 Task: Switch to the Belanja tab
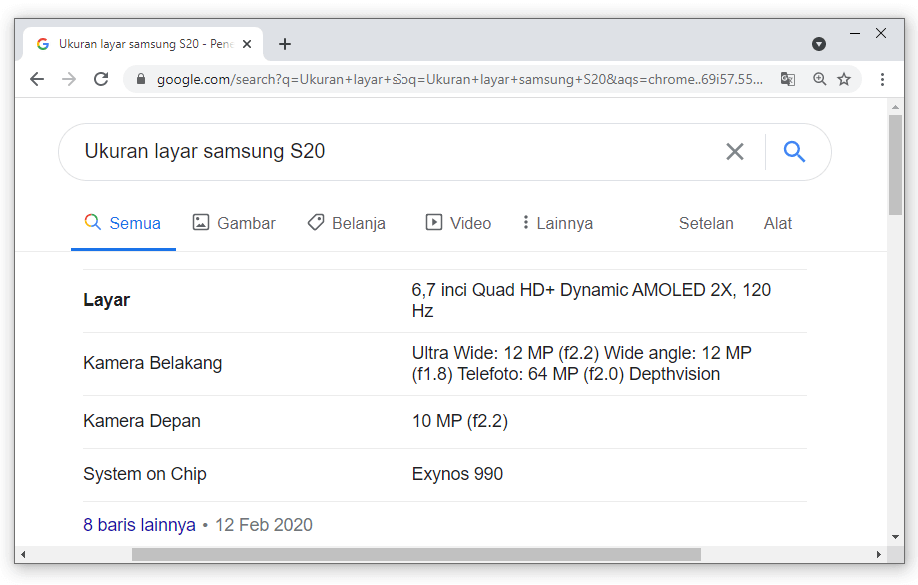pyautogui.click(x=347, y=223)
